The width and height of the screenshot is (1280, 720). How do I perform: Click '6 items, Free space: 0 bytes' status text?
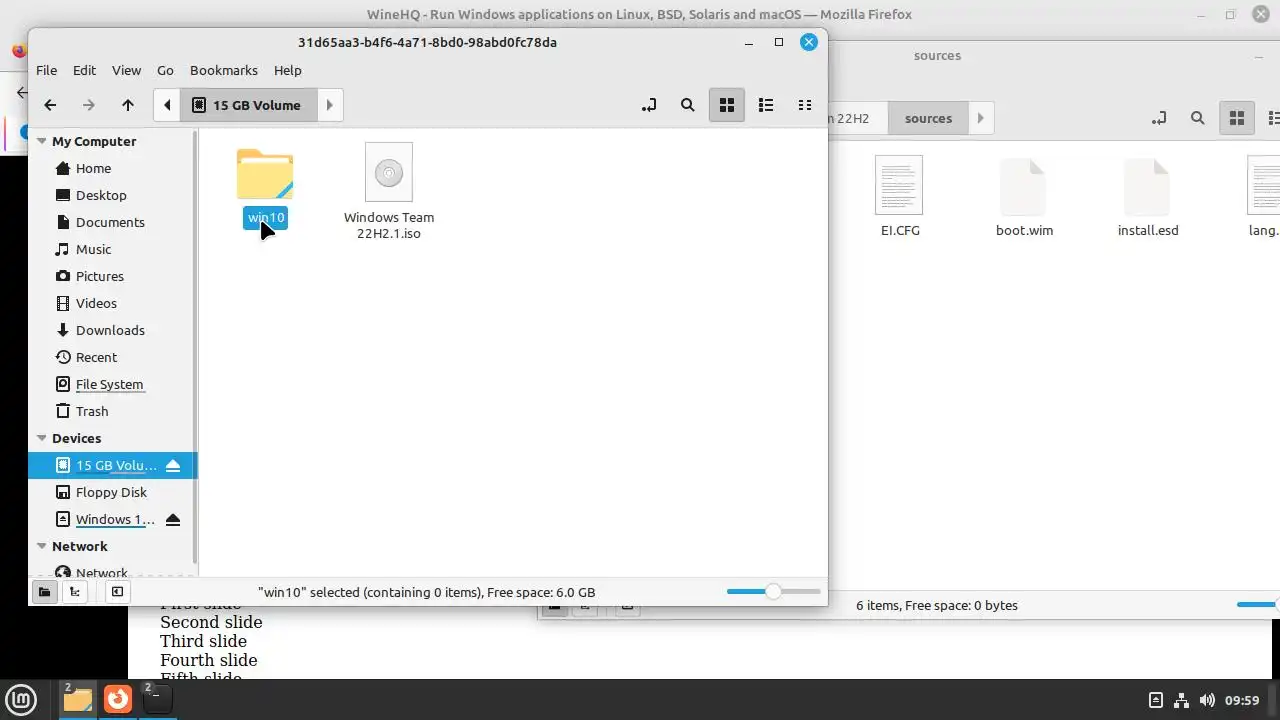[x=936, y=605]
